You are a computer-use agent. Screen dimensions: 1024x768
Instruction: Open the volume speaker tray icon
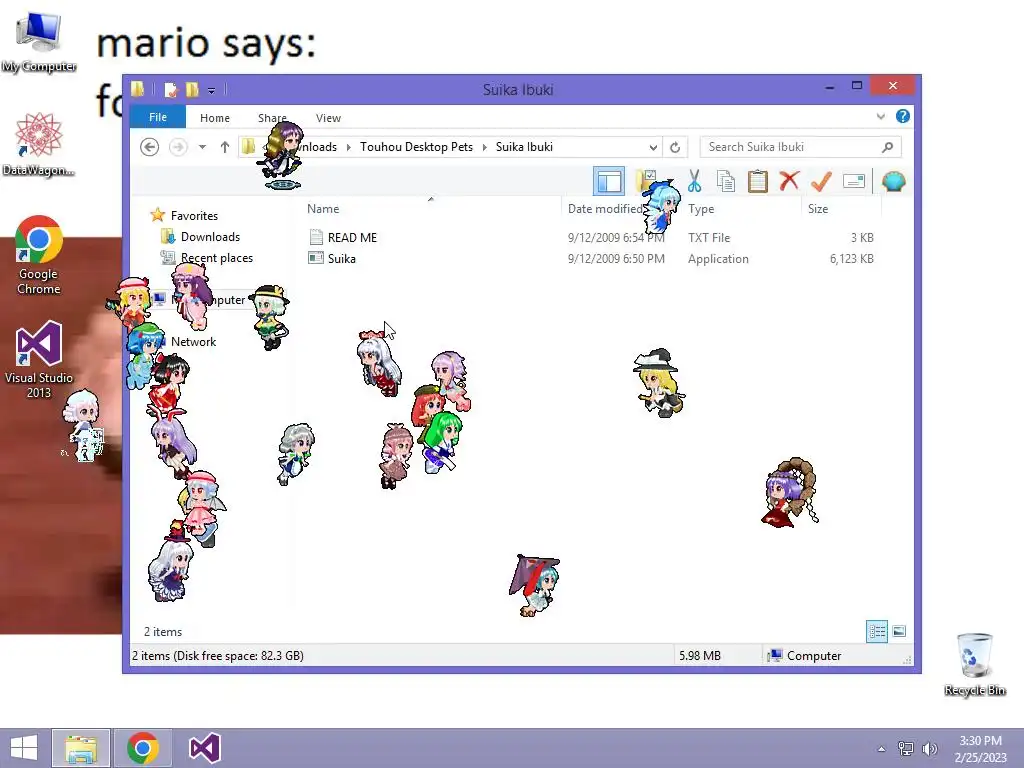tap(929, 748)
